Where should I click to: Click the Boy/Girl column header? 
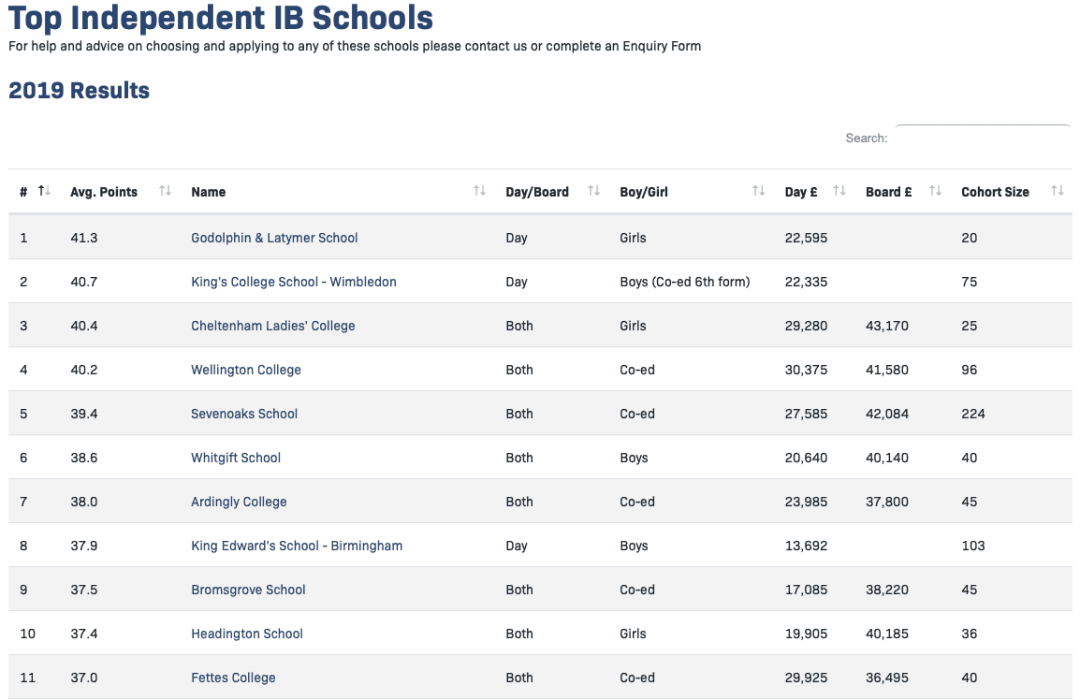(x=644, y=192)
